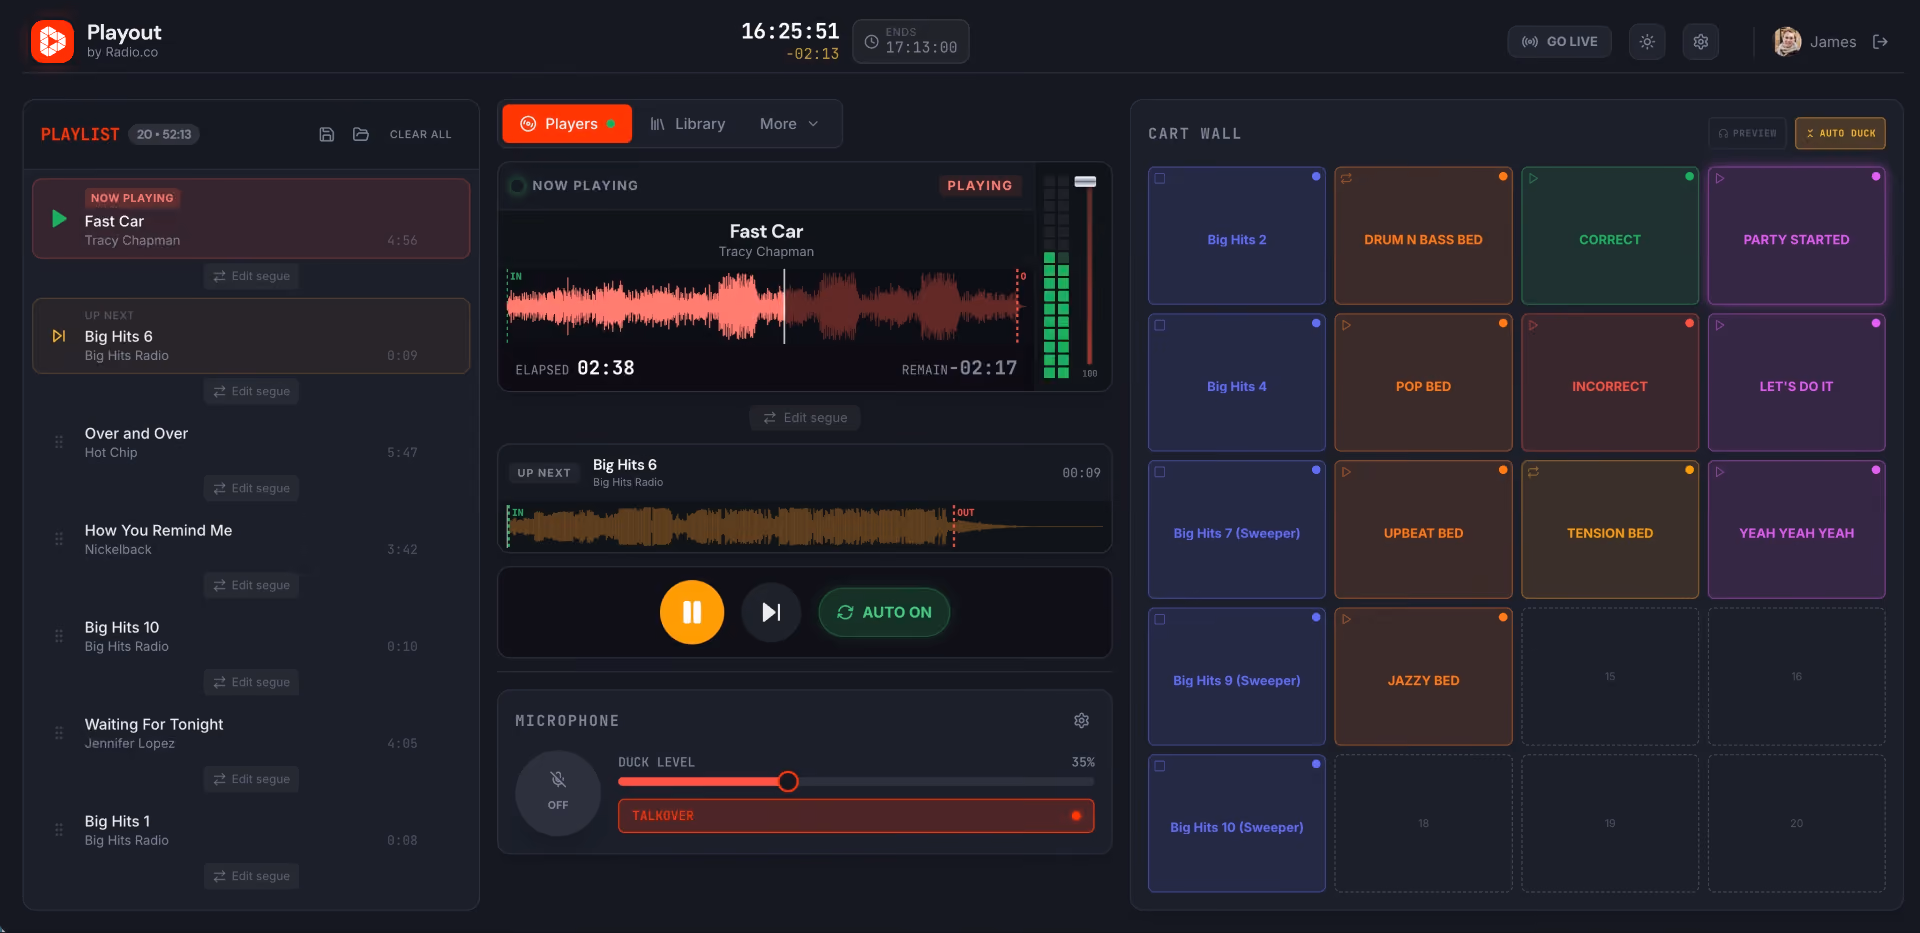Click play icon on YEAH YEAH YEAH cart

(x=1720, y=472)
